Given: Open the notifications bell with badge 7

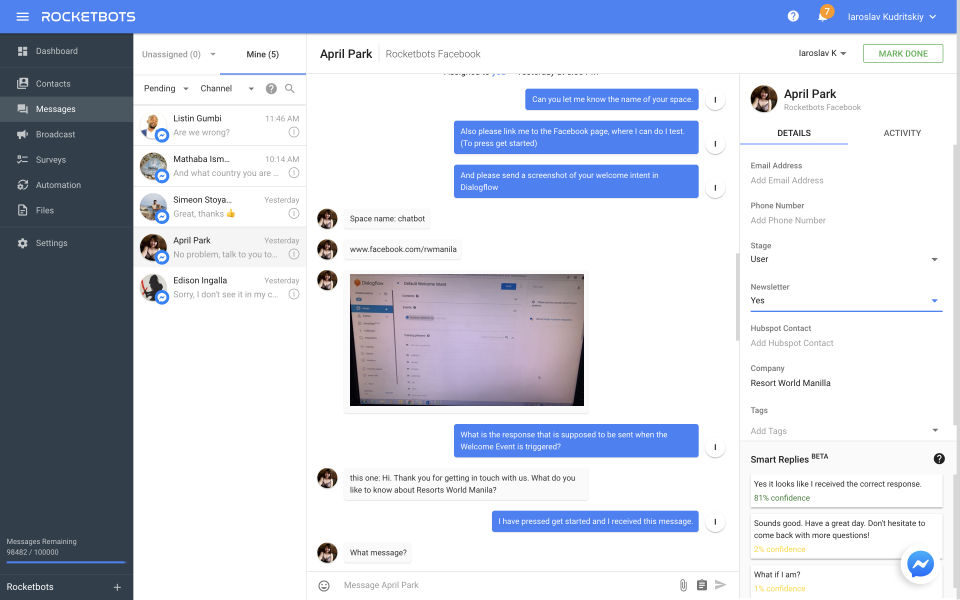Looking at the screenshot, I should (823, 17).
